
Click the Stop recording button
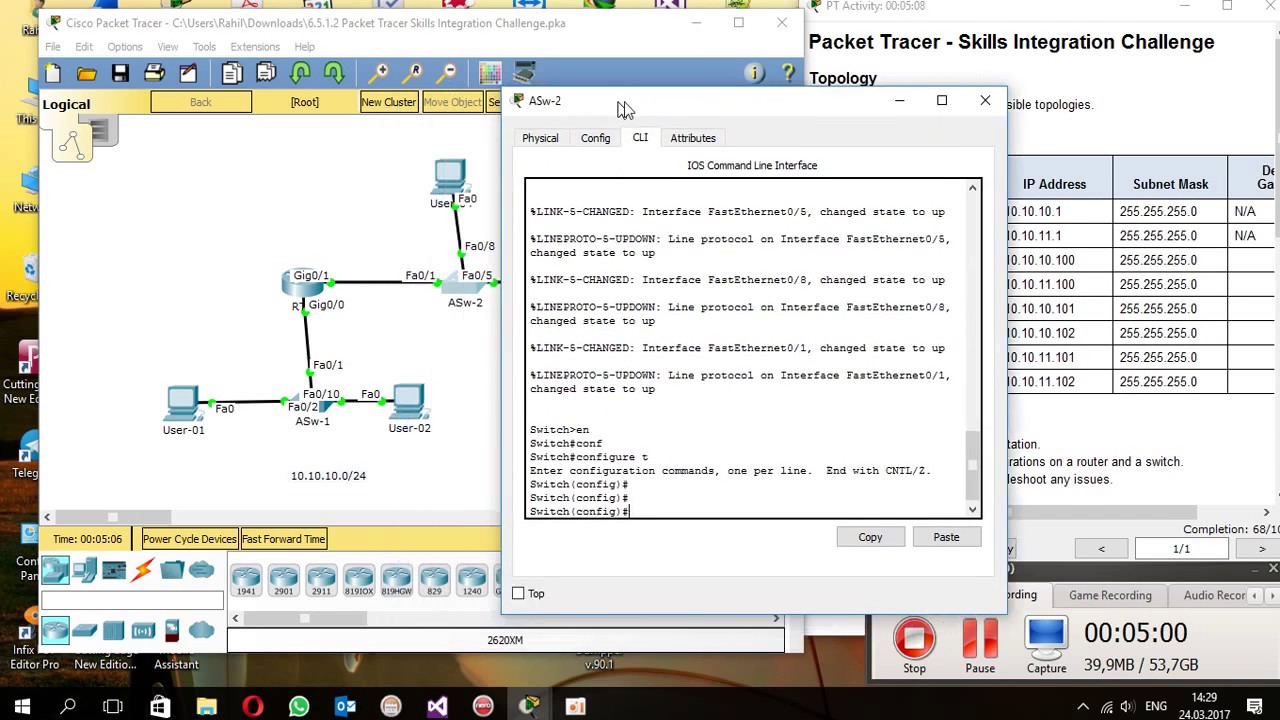914,646
